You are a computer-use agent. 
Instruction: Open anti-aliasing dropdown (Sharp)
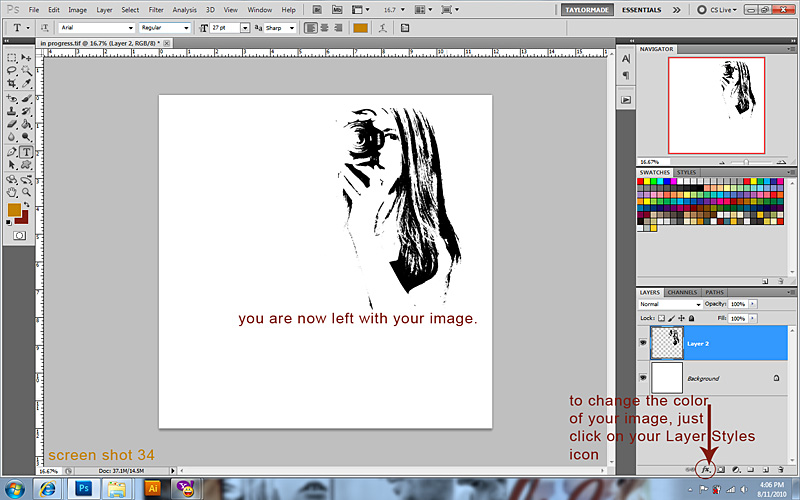291,28
